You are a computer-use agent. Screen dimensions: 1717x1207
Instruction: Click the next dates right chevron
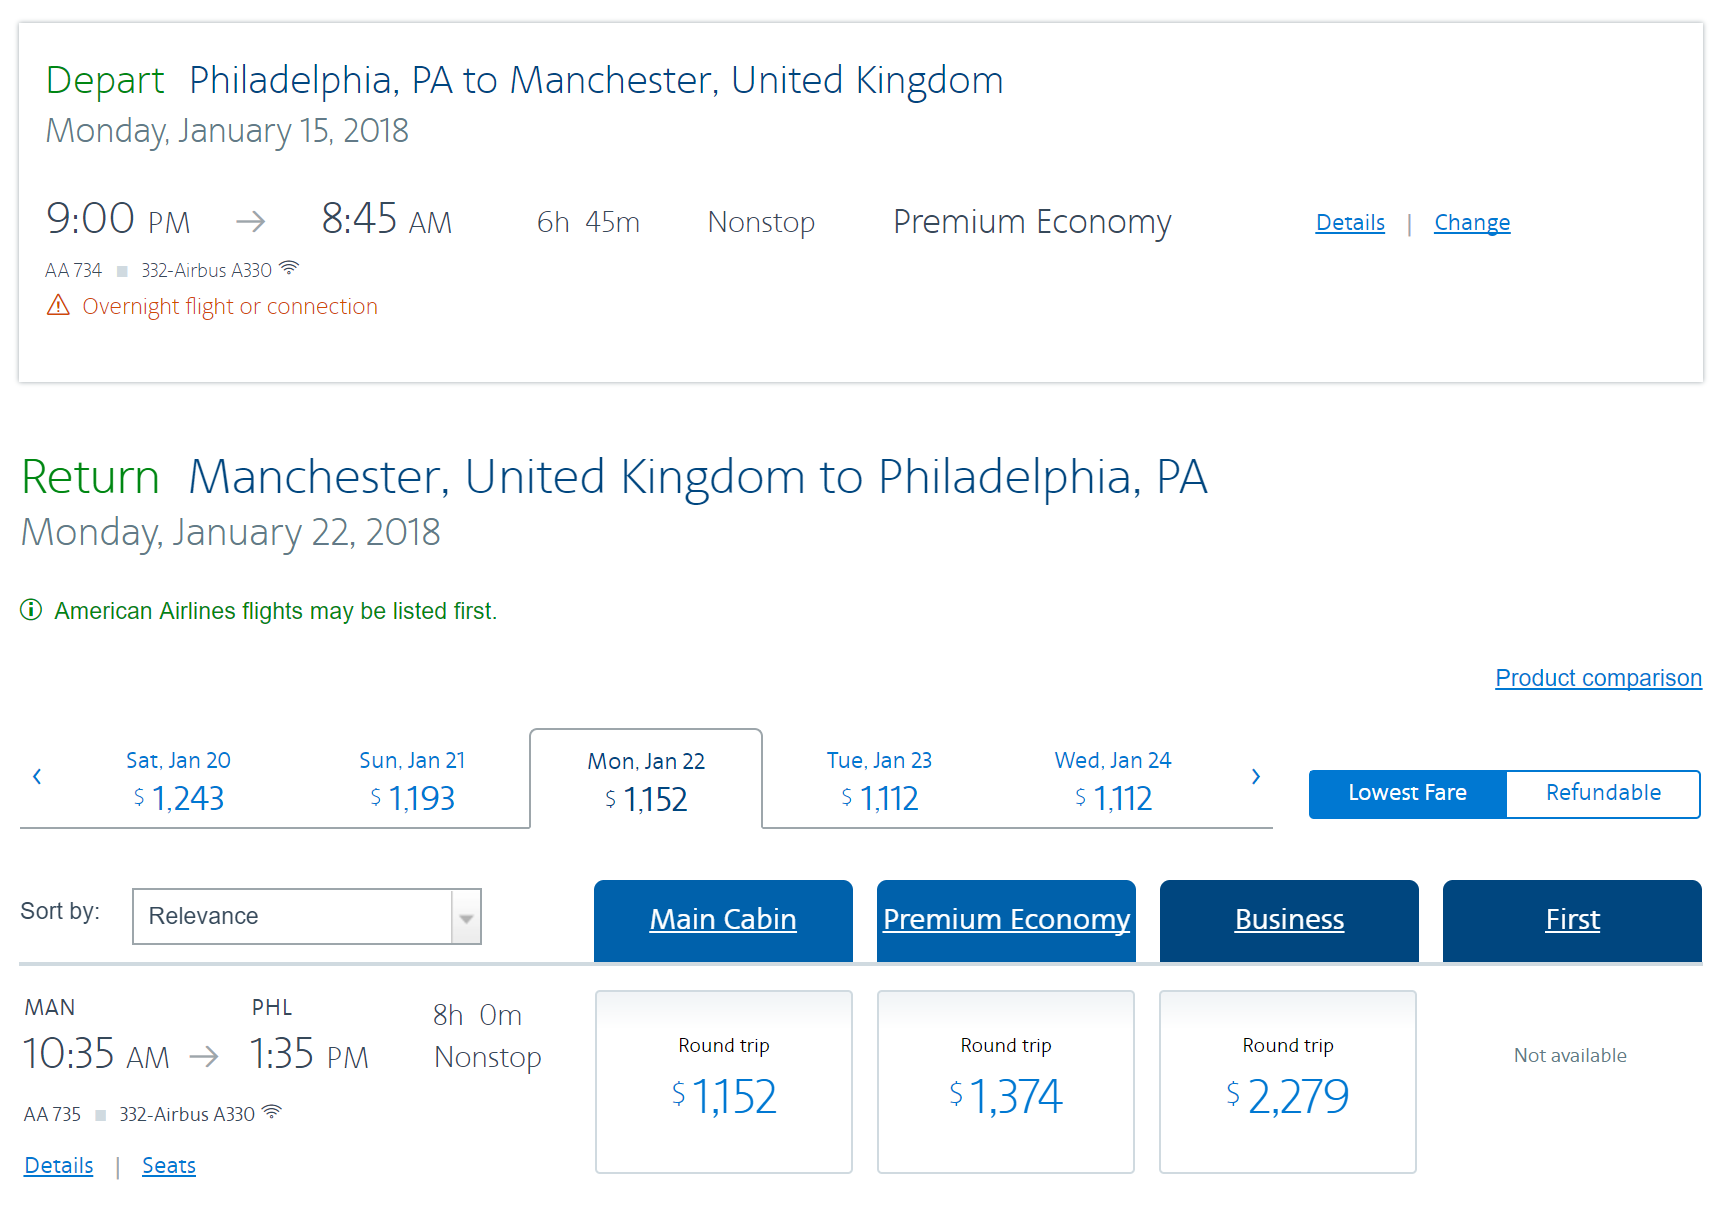point(1255,776)
